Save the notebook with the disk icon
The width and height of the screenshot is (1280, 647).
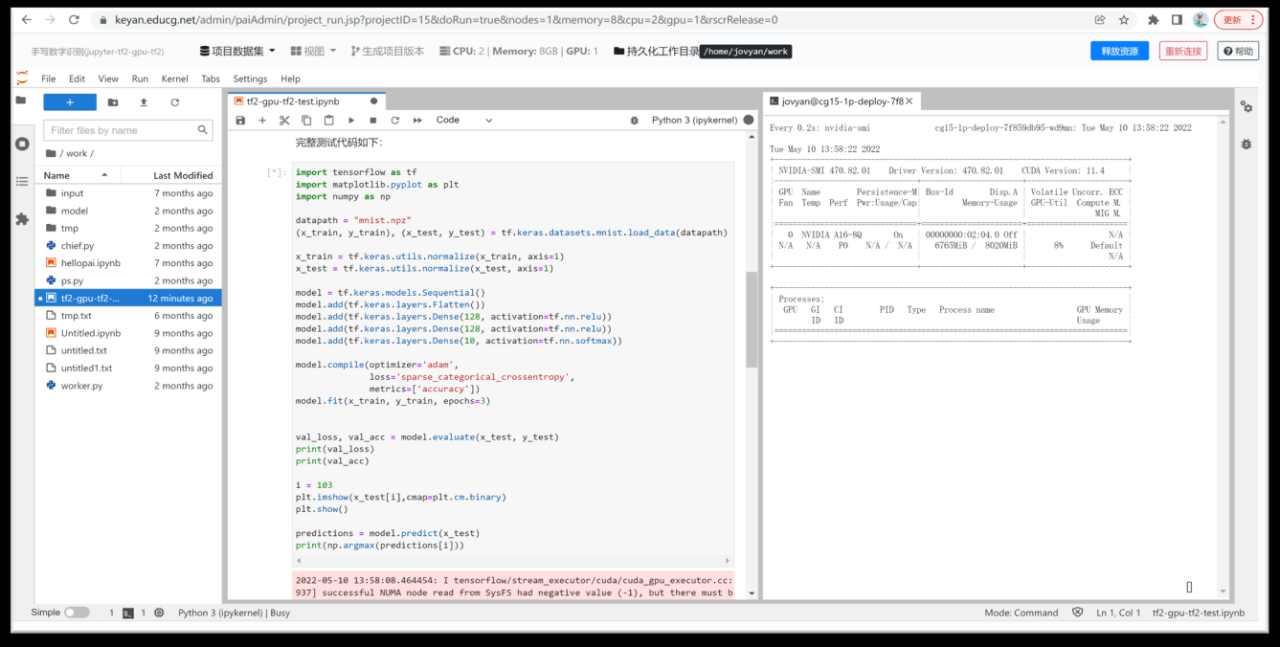pos(241,120)
